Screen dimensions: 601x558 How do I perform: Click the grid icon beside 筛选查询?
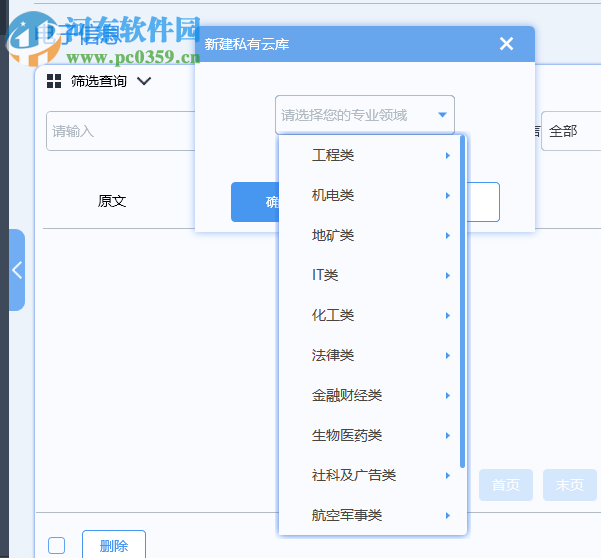(x=54, y=81)
